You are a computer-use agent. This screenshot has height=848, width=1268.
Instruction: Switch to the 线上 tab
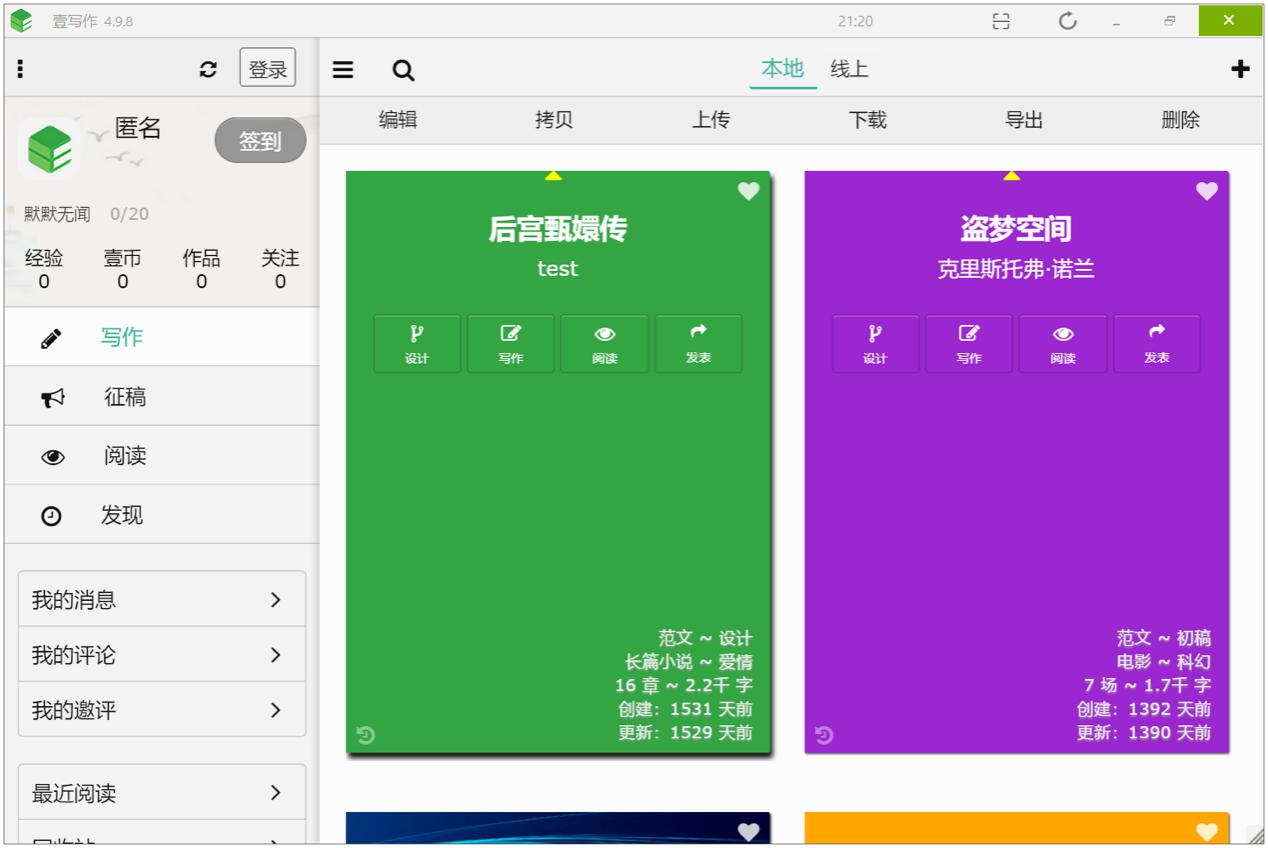849,69
